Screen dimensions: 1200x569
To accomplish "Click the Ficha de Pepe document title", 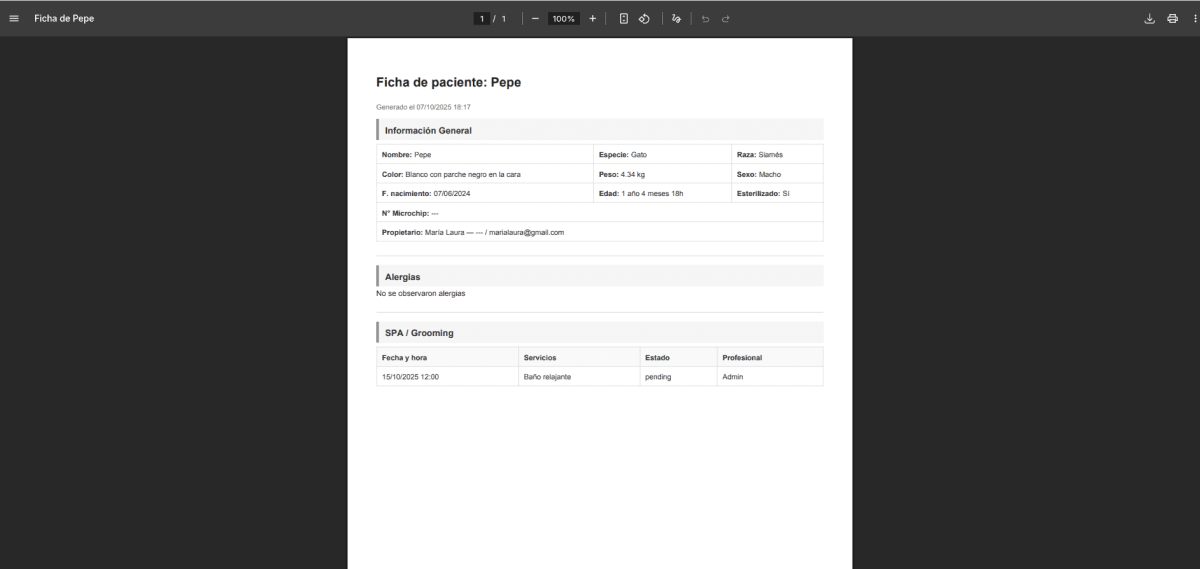I will click(x=64, y=18).
